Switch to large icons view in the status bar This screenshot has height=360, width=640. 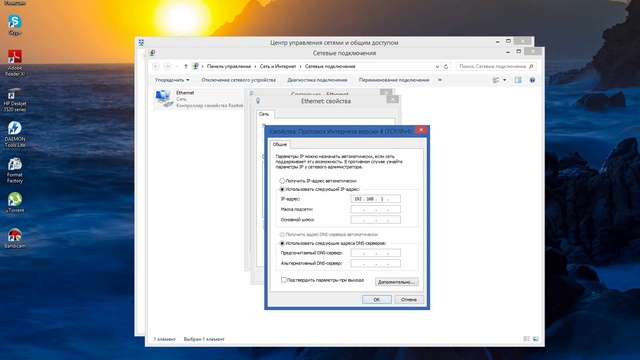point(536,339)
